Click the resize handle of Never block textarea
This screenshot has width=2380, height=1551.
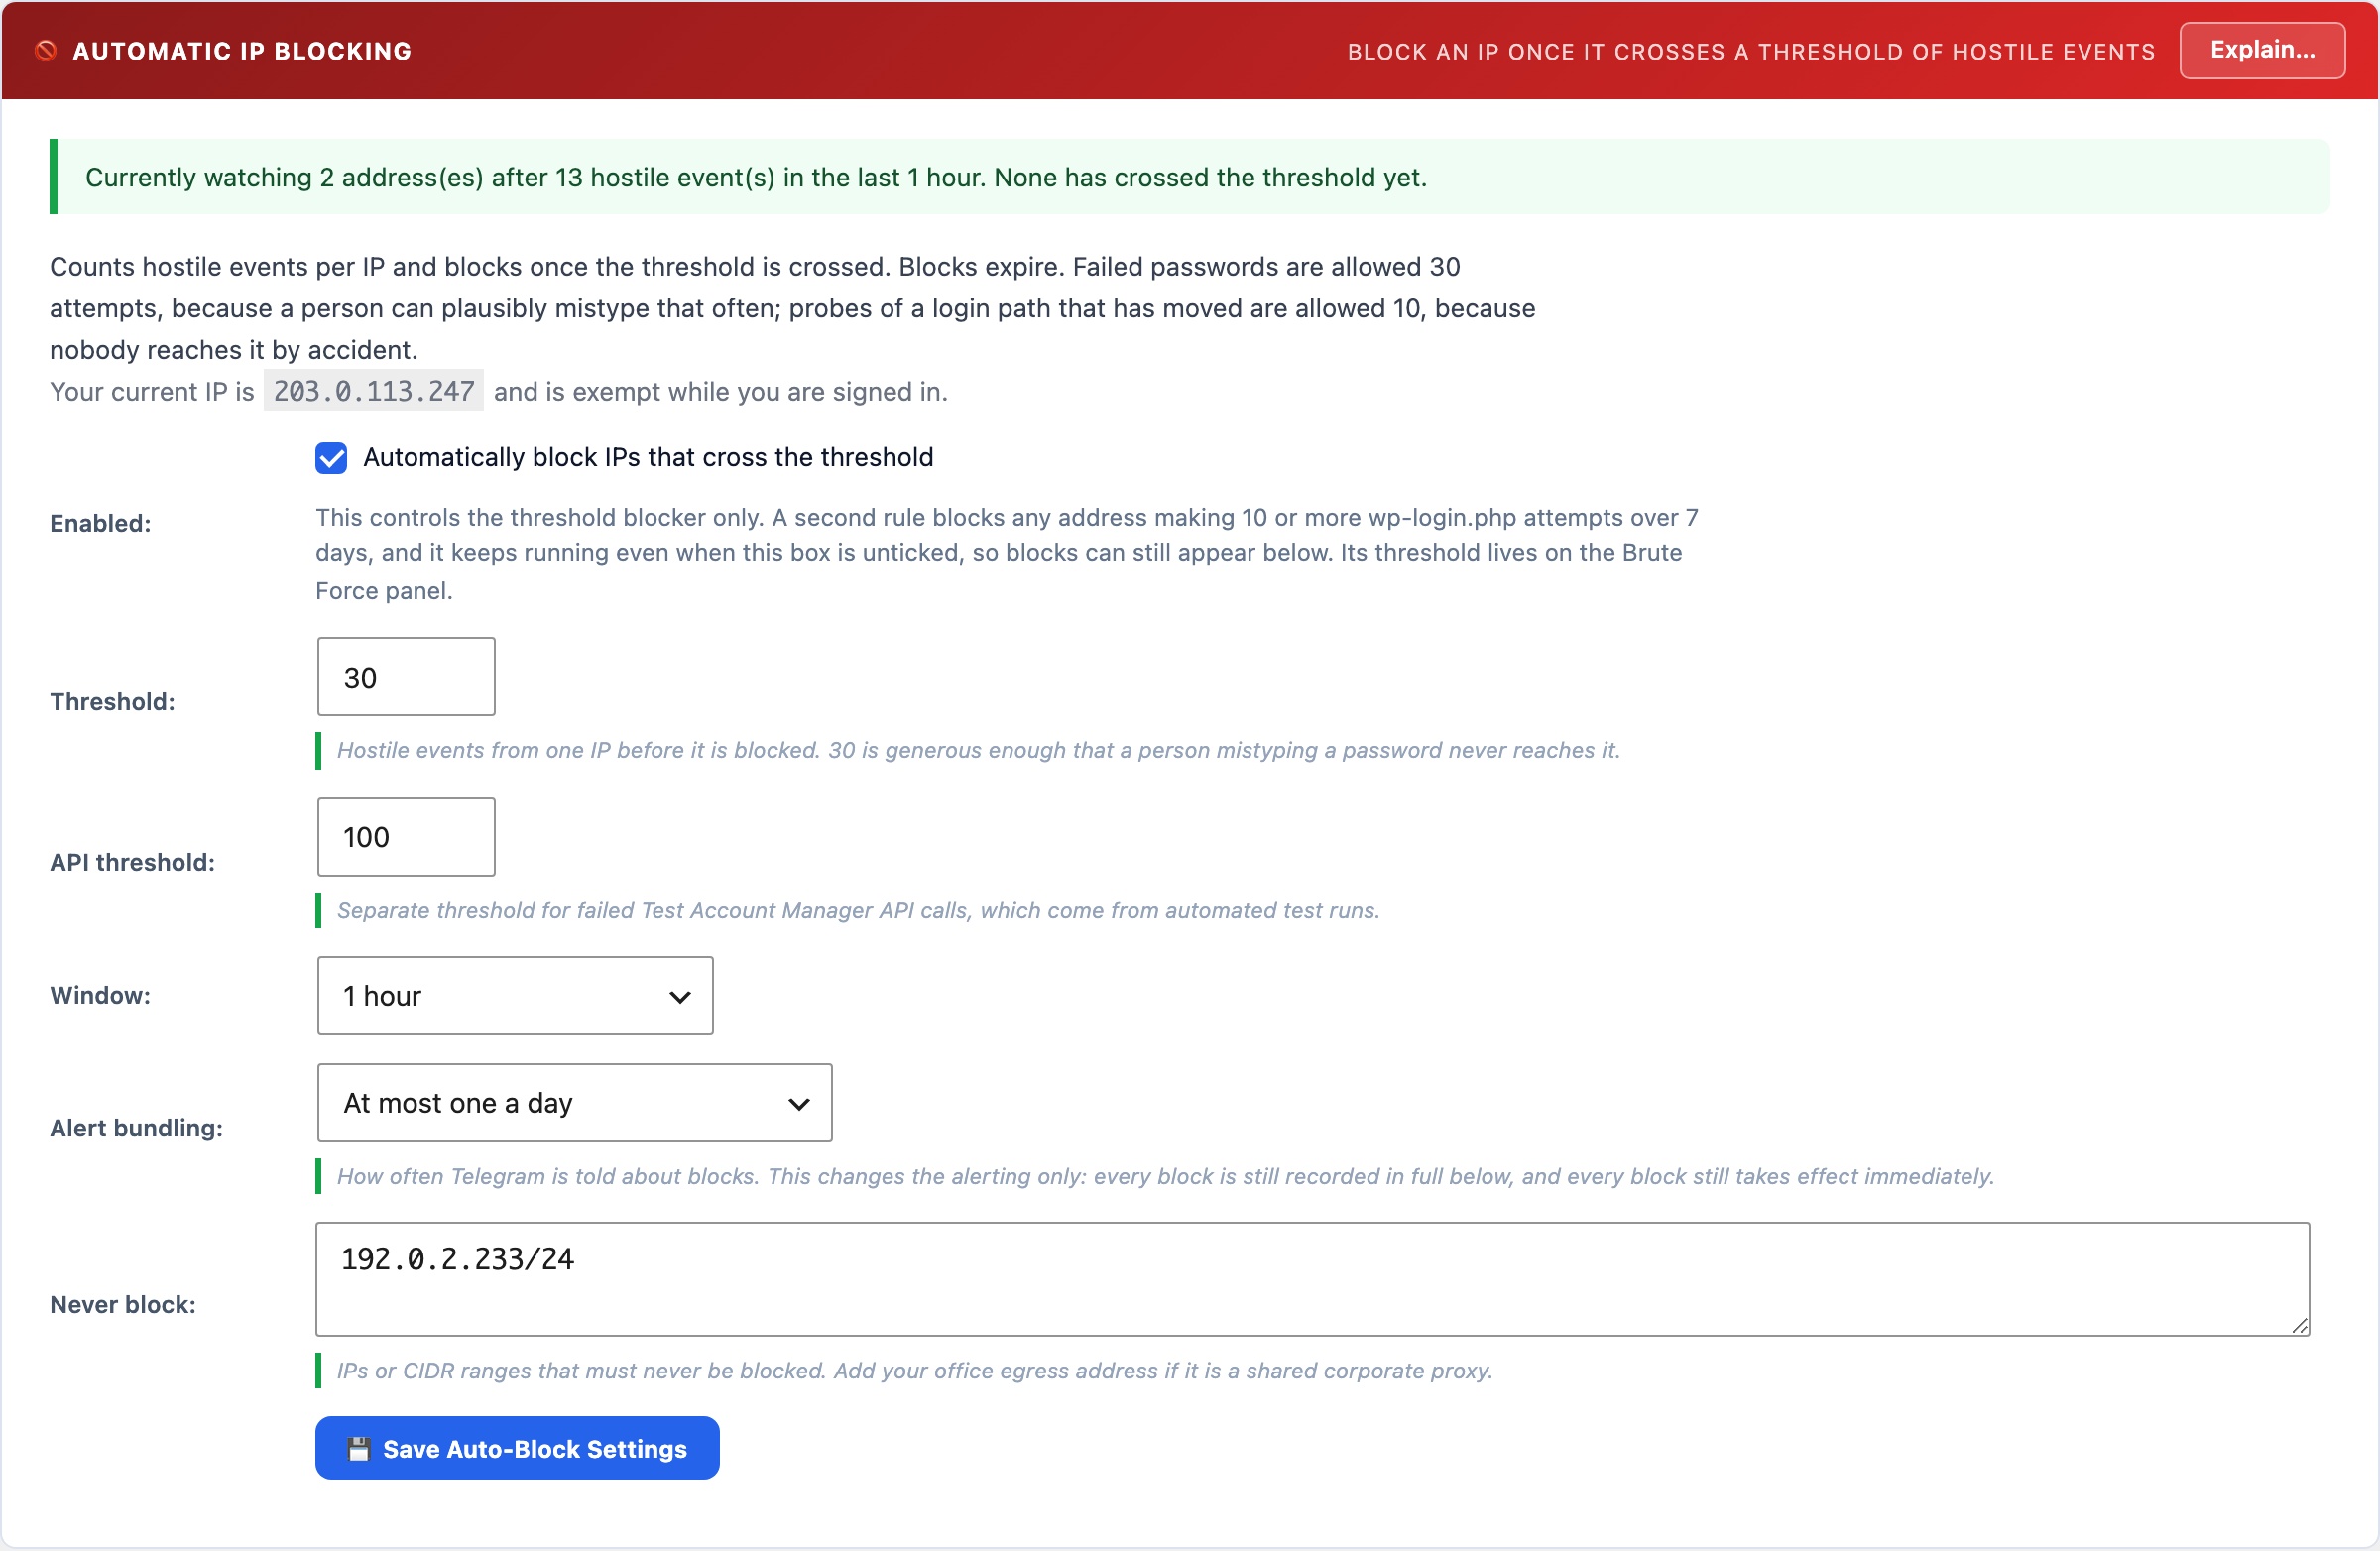click(2299, 1326)
